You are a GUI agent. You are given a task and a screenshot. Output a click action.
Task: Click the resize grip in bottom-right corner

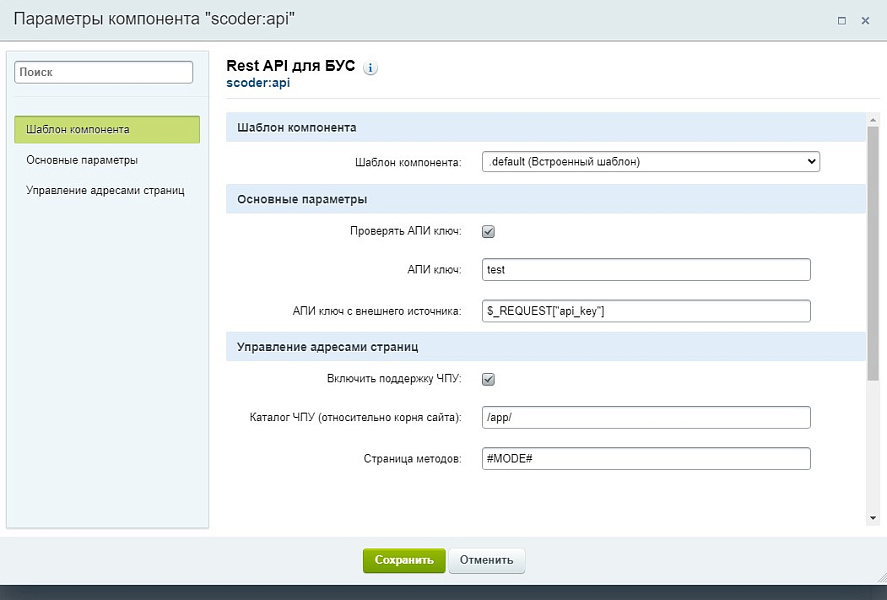(878, 578)
